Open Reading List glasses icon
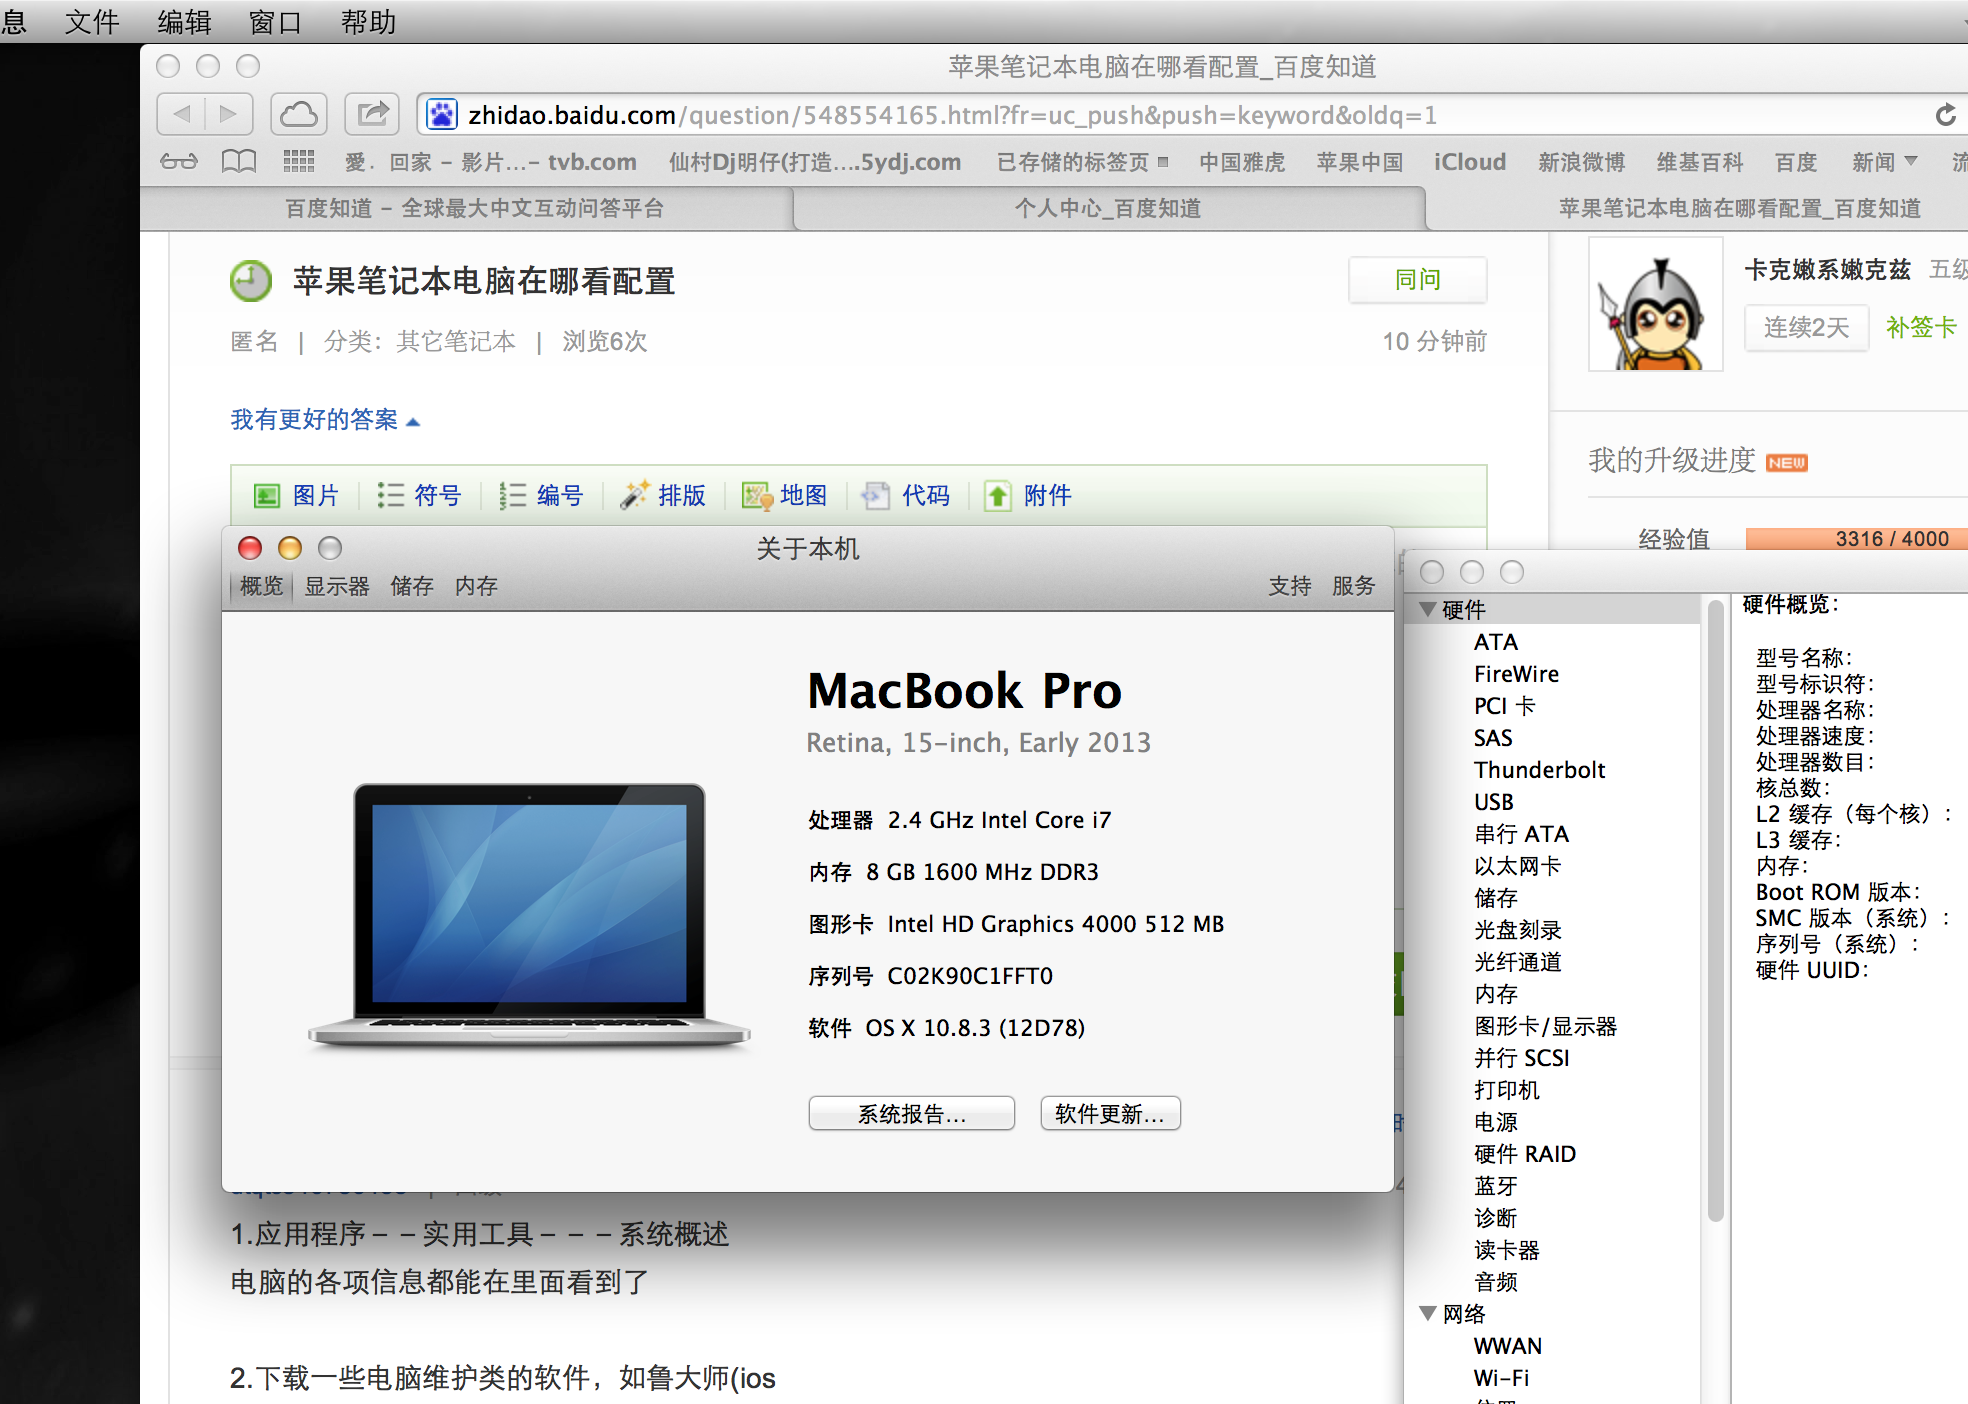 tap(179, 161)
